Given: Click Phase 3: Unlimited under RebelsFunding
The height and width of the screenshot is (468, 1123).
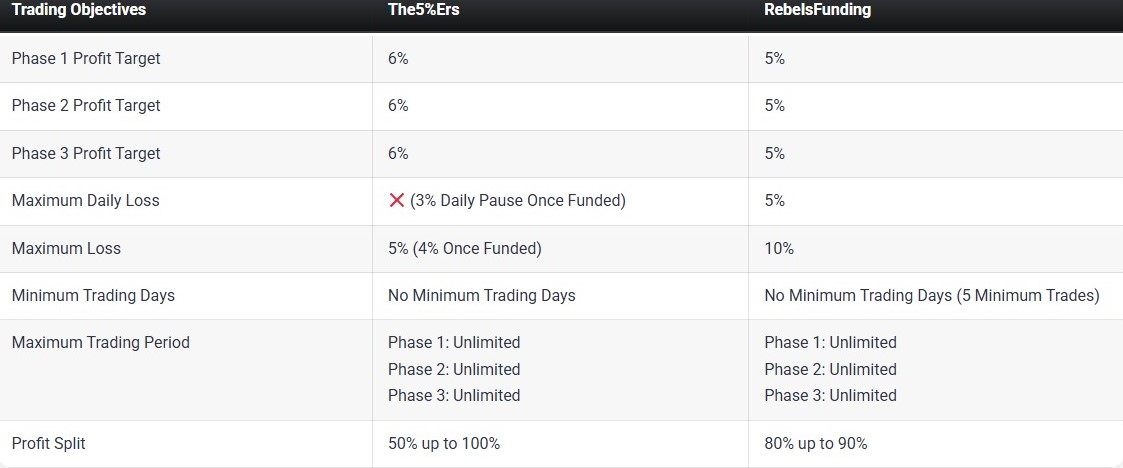Looking at the screenshot, I should click(830, 395).
